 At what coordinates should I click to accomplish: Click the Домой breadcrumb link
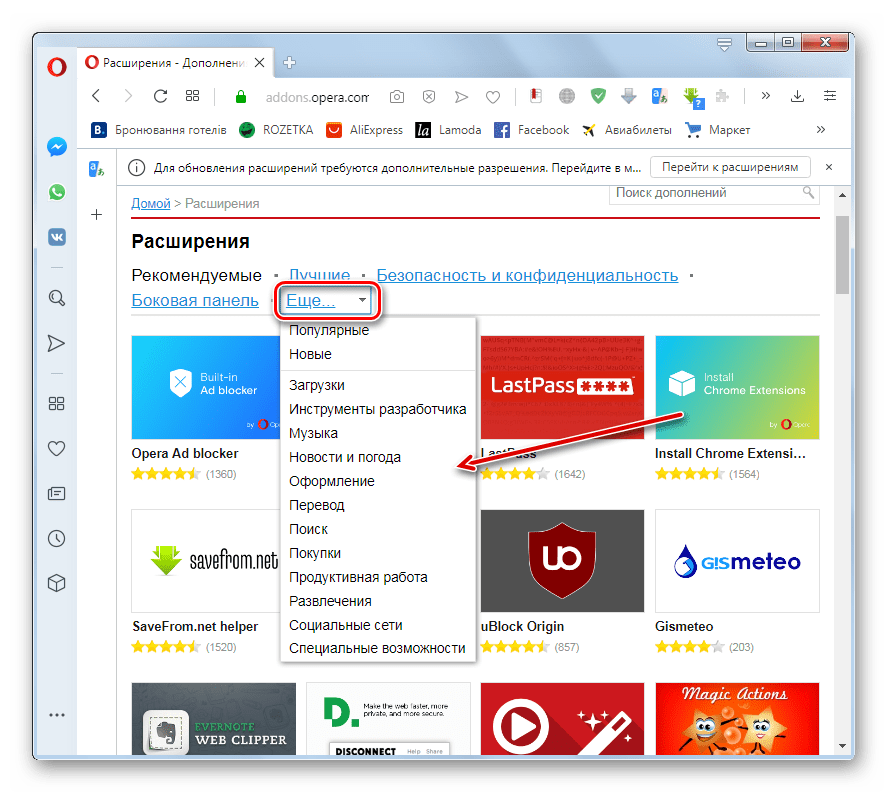pos(151,203)
